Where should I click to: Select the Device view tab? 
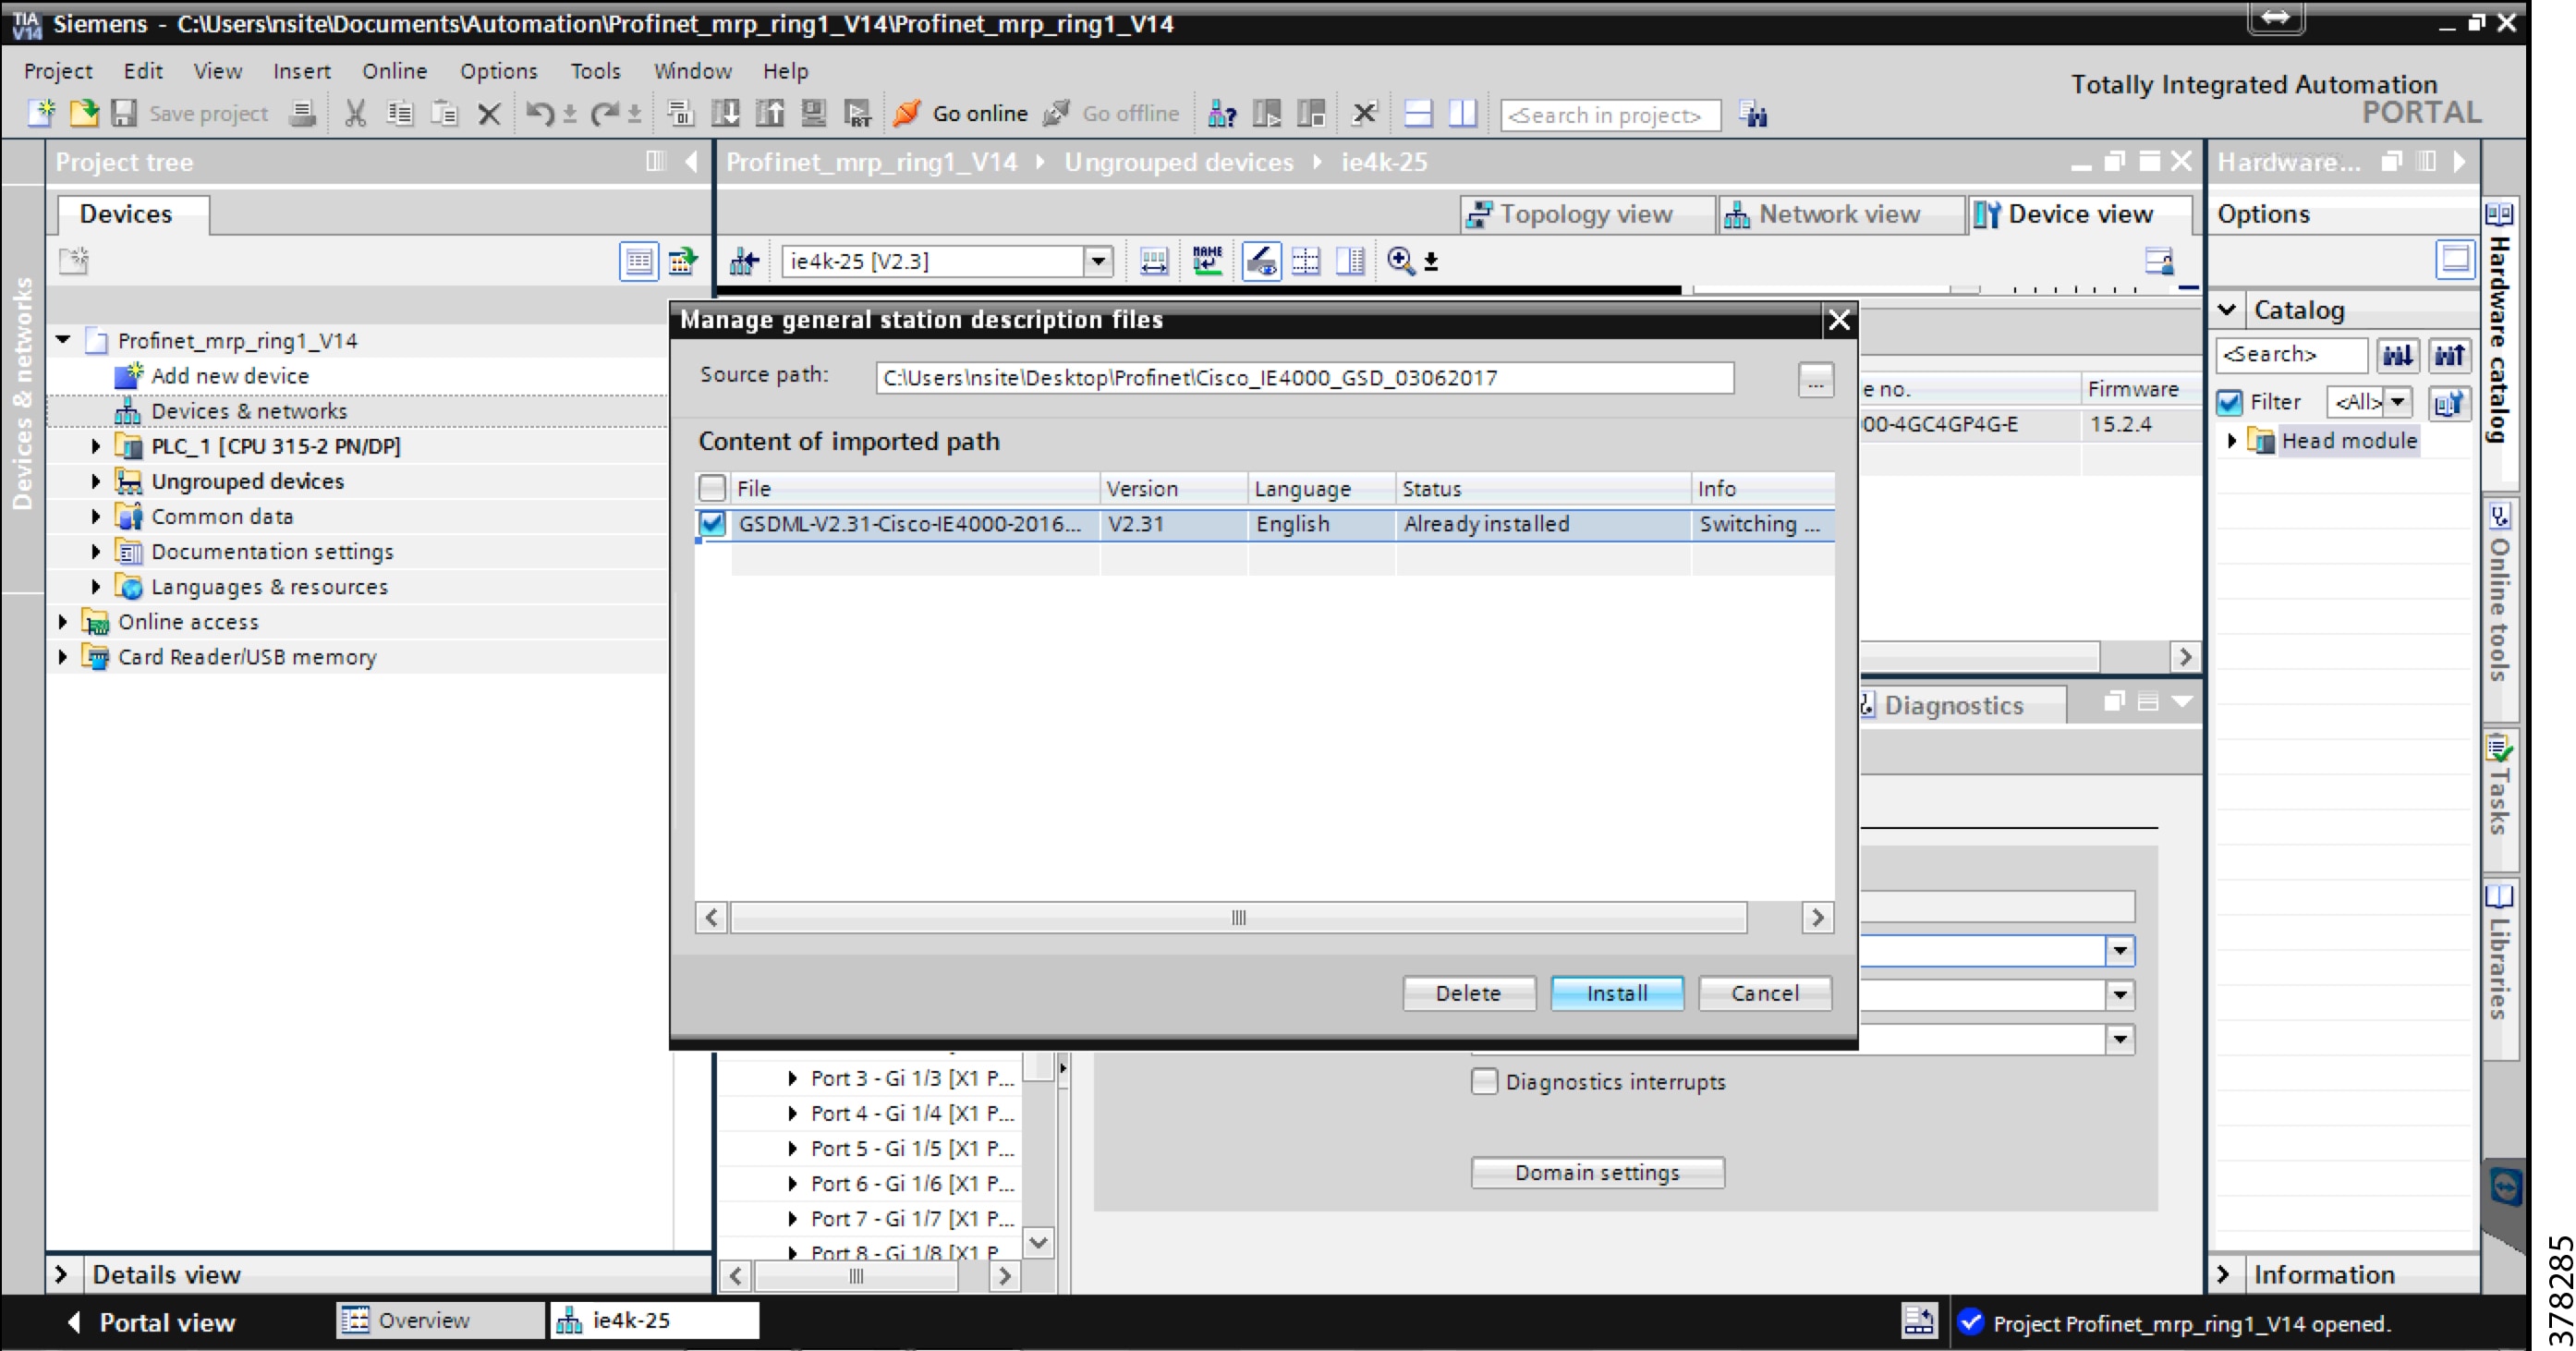[x=2080, y=214]
